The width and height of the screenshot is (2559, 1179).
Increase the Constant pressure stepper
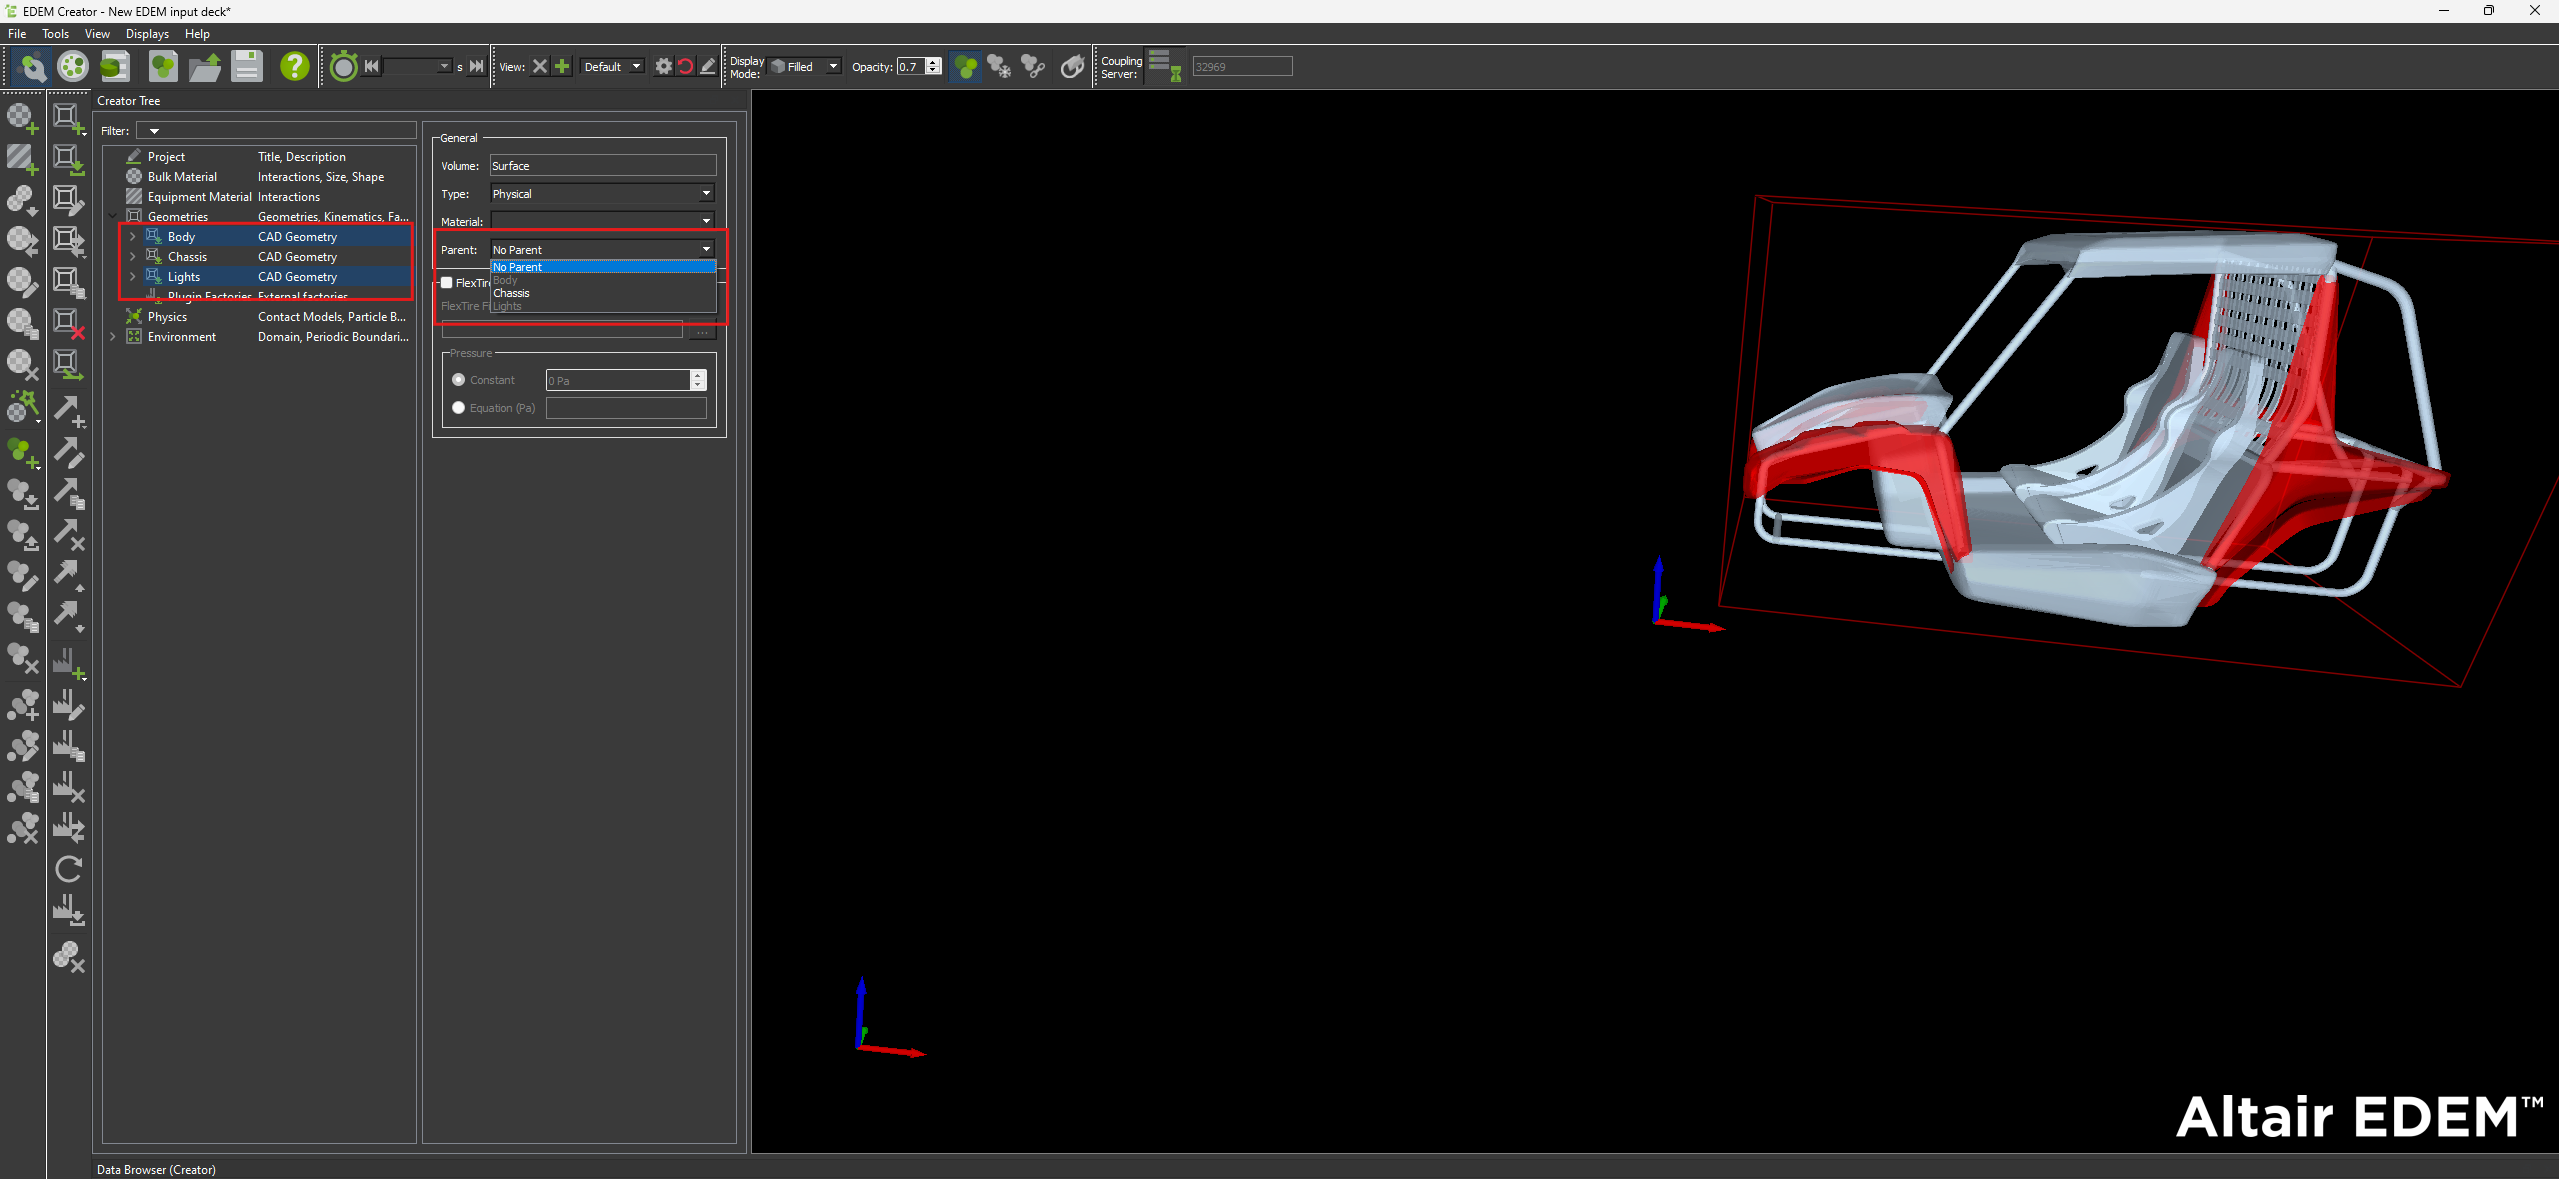coord(698,375)
